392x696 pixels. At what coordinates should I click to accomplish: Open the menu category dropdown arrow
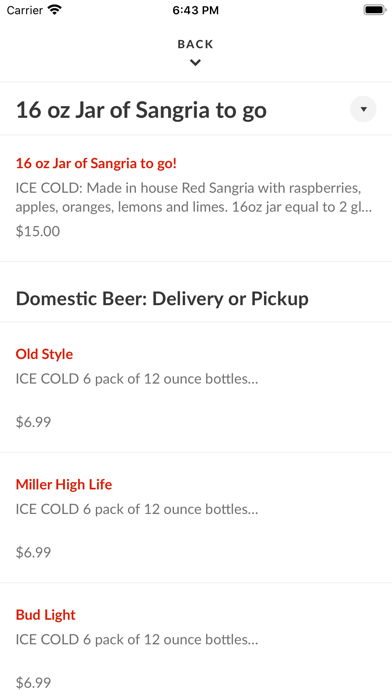tap(363, 109)
